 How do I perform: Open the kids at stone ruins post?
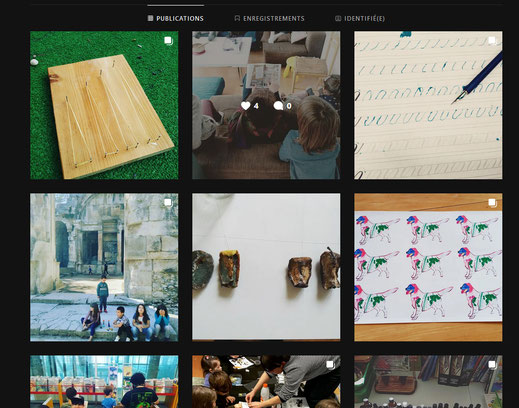(x=104, y=267)
